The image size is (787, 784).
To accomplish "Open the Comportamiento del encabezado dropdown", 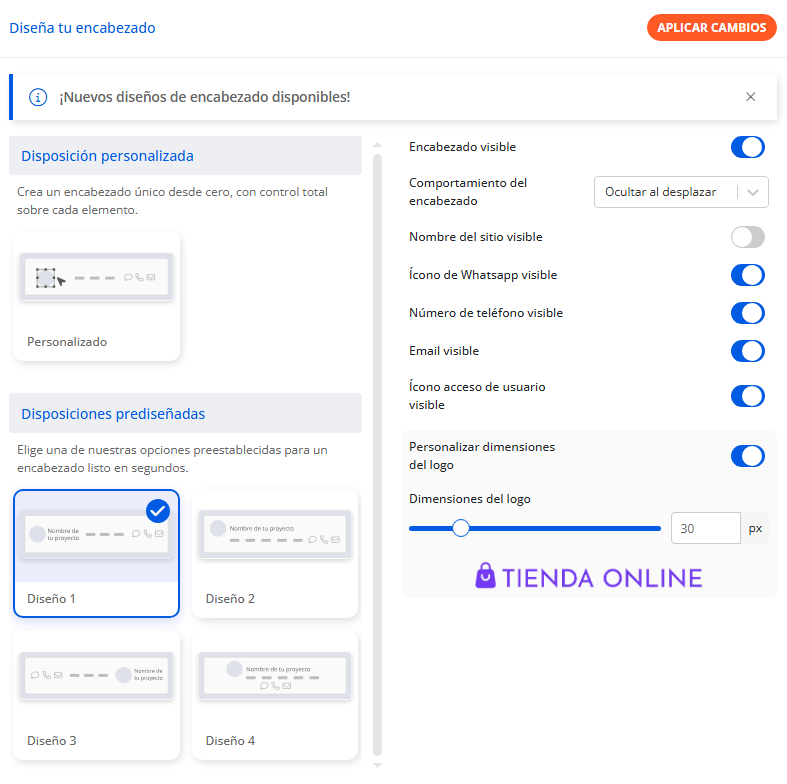I will (681, 192).
